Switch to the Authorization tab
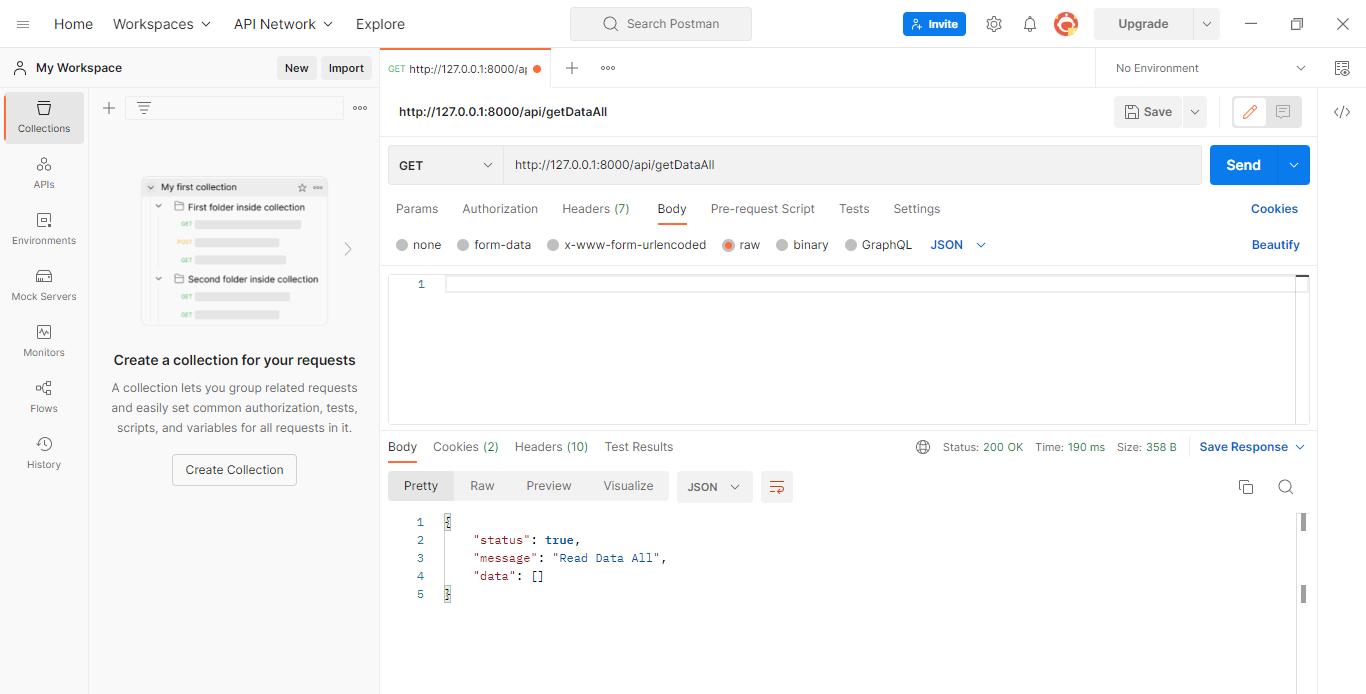This screenshot has height=694, width=1366. point(500,209)
